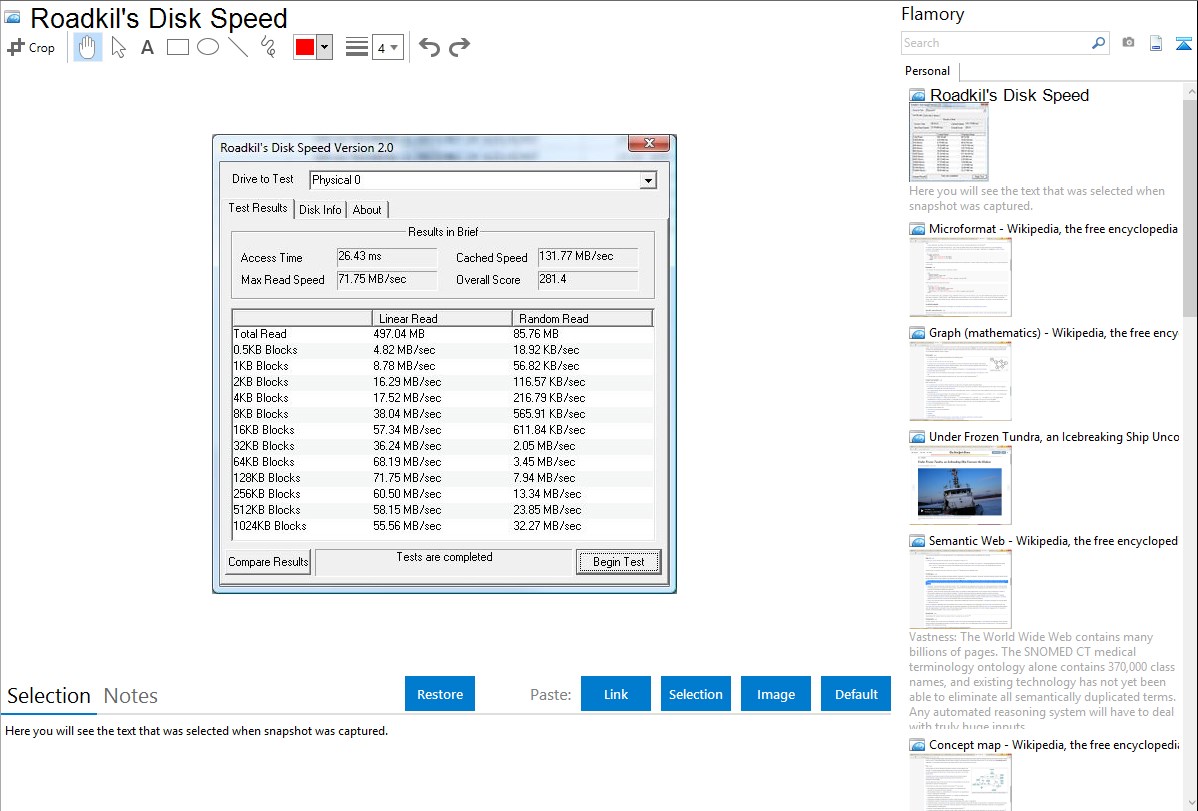Redo the last annotation
Viewport: 1198px width, 811px height.
tap(459, 47)
